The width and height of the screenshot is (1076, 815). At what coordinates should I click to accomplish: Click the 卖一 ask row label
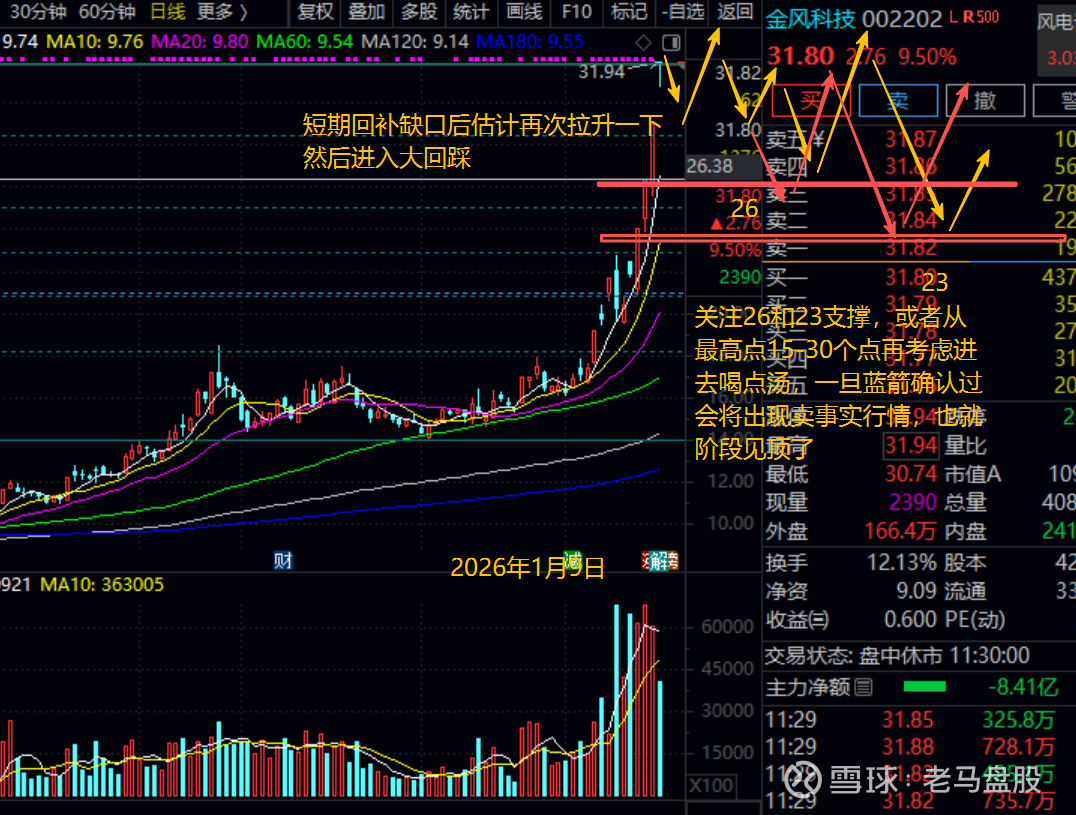786,248
